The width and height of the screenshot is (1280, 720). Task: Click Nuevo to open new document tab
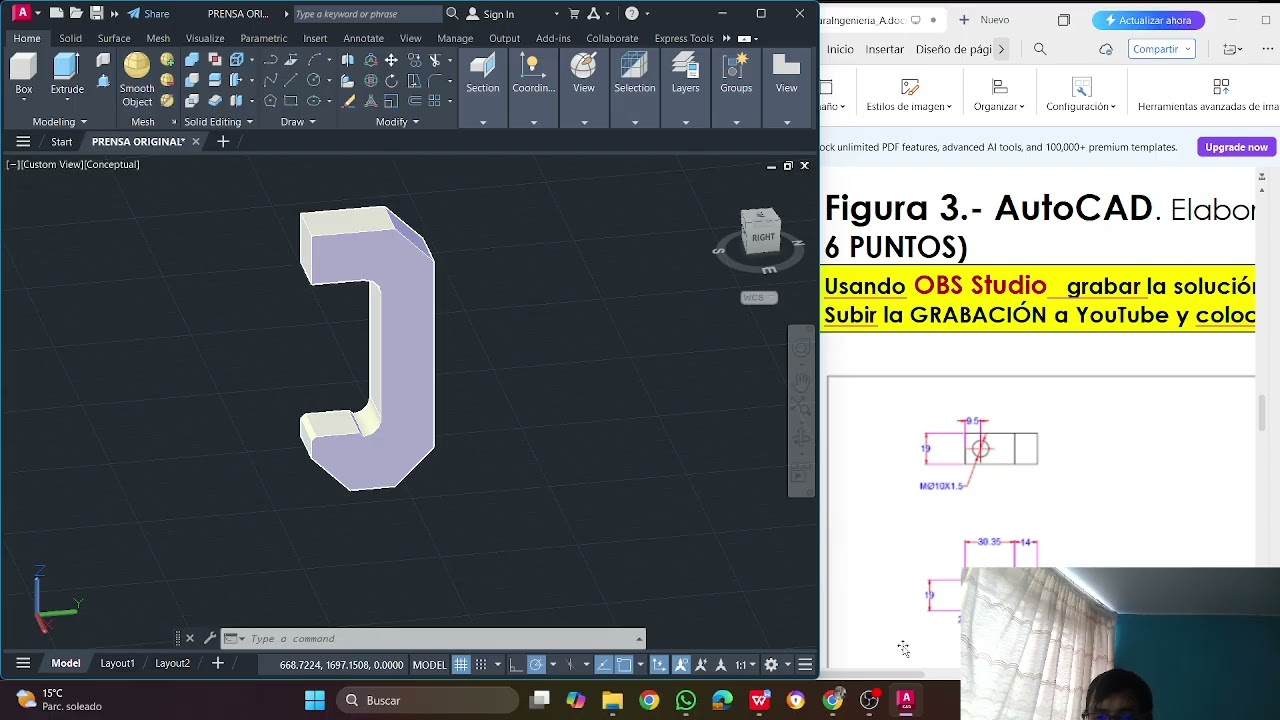pos(984,20)
